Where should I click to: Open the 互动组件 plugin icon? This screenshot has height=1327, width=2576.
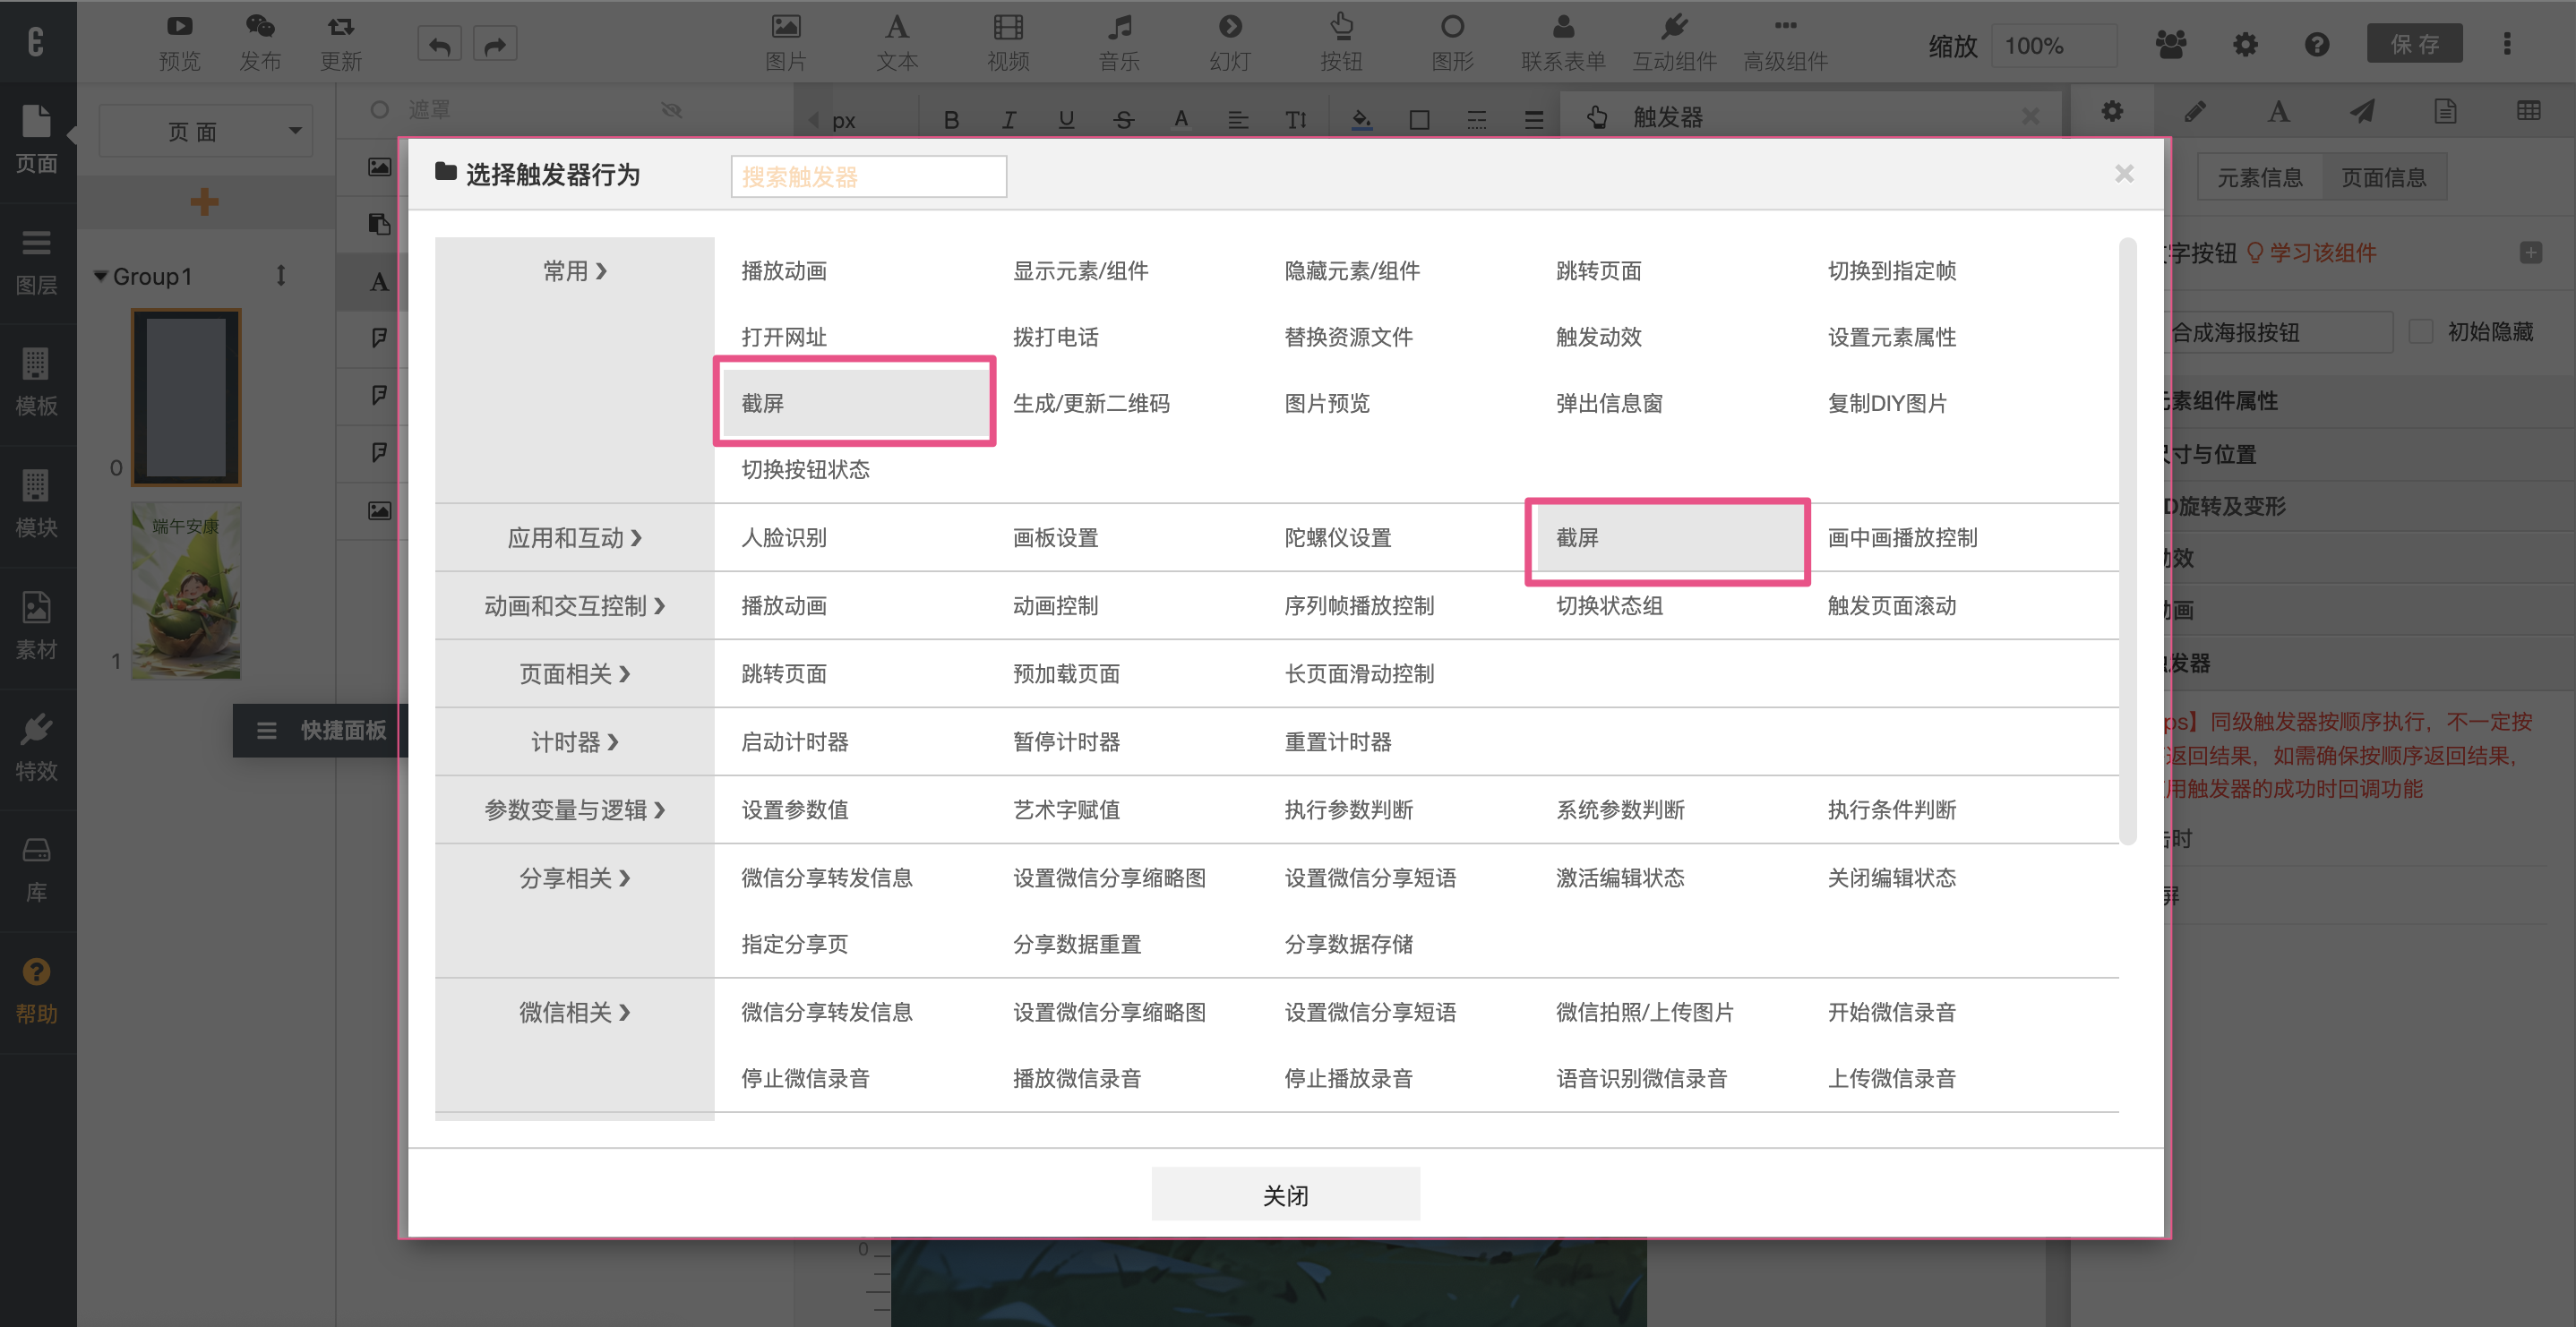coord(1674,27)
